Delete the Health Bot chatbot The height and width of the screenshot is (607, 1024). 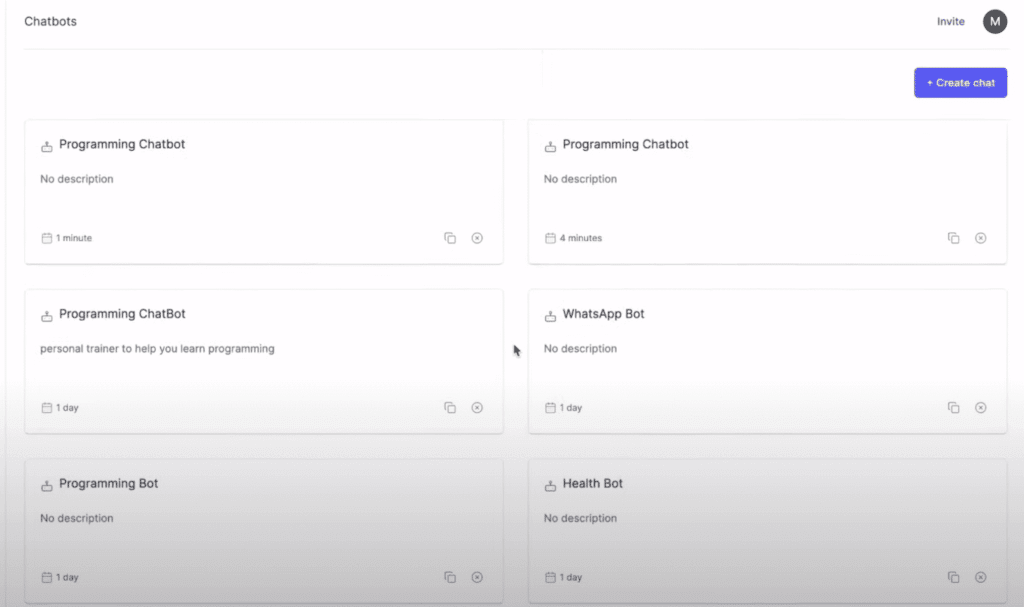click(x=980, y=577)
